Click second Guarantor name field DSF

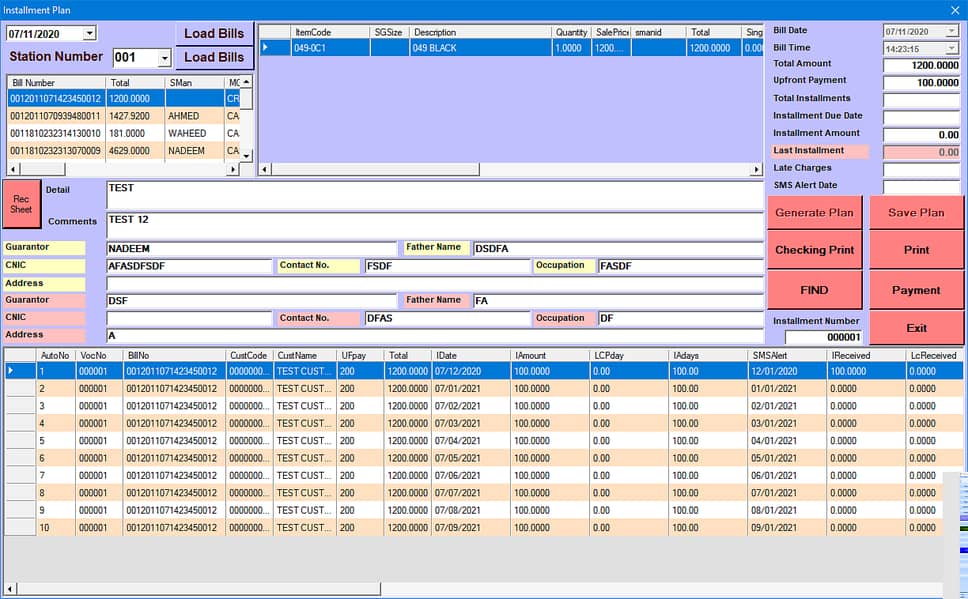point(251,301)
